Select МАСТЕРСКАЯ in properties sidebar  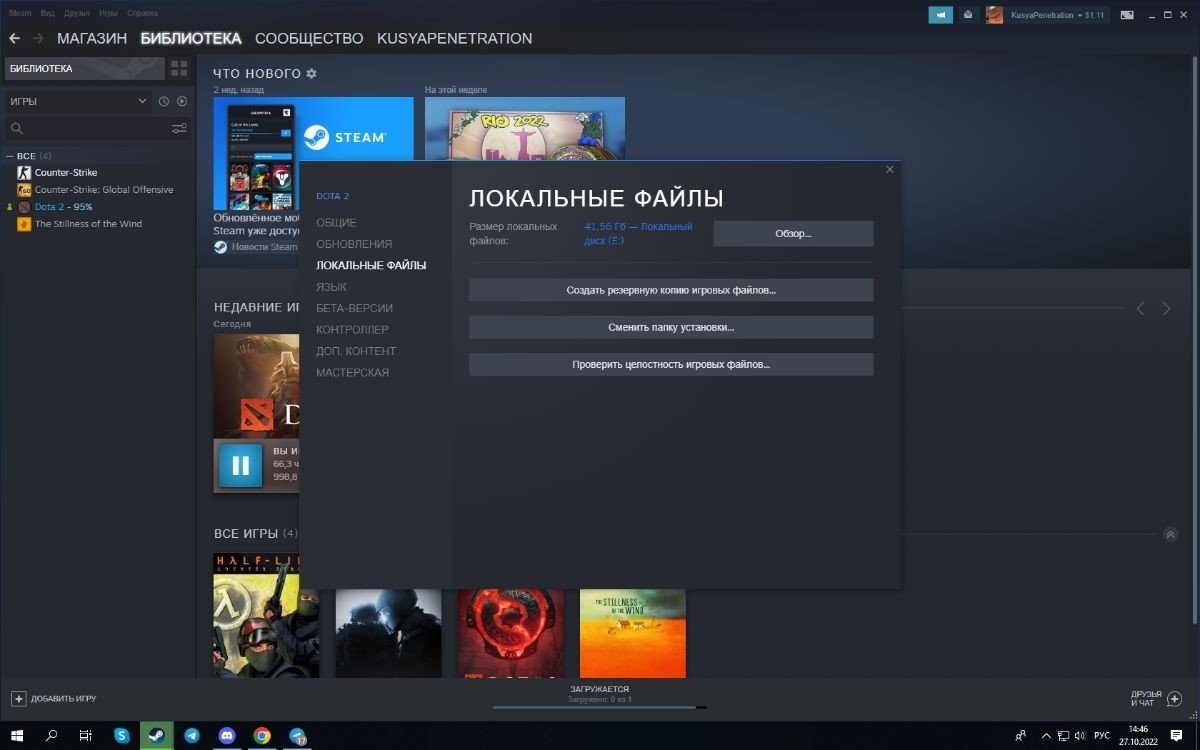coord(352,373)
